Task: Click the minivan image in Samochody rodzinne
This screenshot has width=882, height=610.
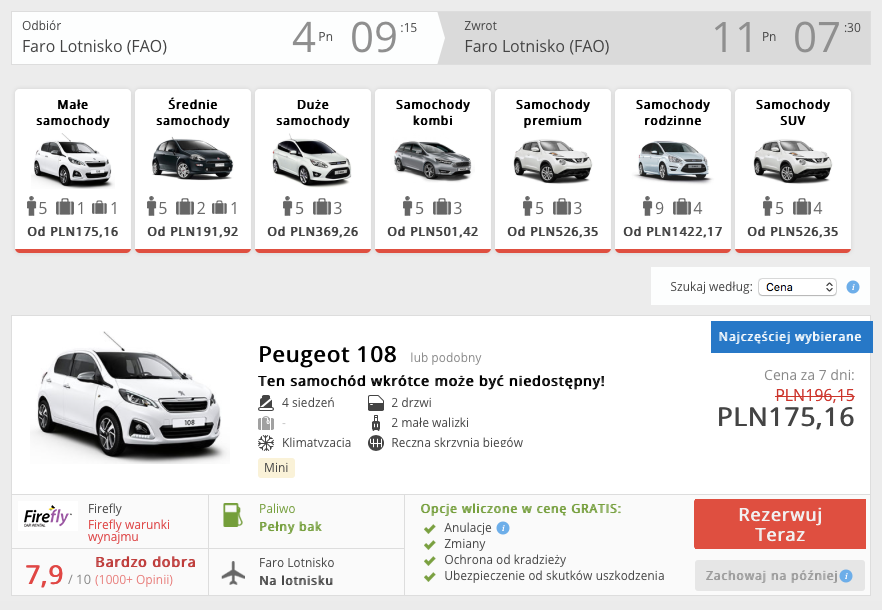Action: [x=673, y=160]
